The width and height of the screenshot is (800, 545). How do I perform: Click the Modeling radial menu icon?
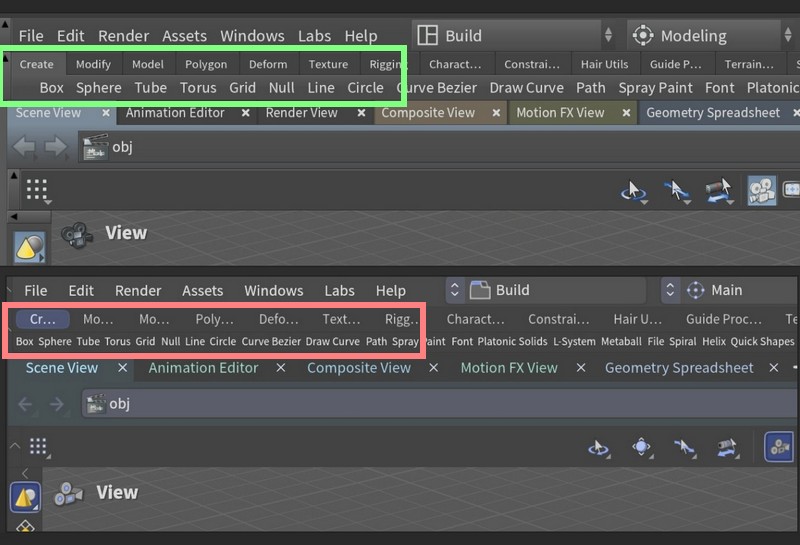pyautogui.click(x=643, y=36)
